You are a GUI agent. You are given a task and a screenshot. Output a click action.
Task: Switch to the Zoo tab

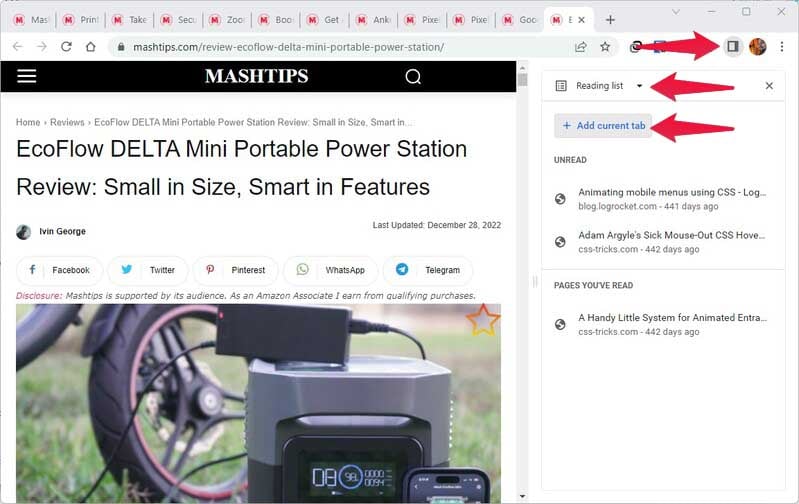227,20
